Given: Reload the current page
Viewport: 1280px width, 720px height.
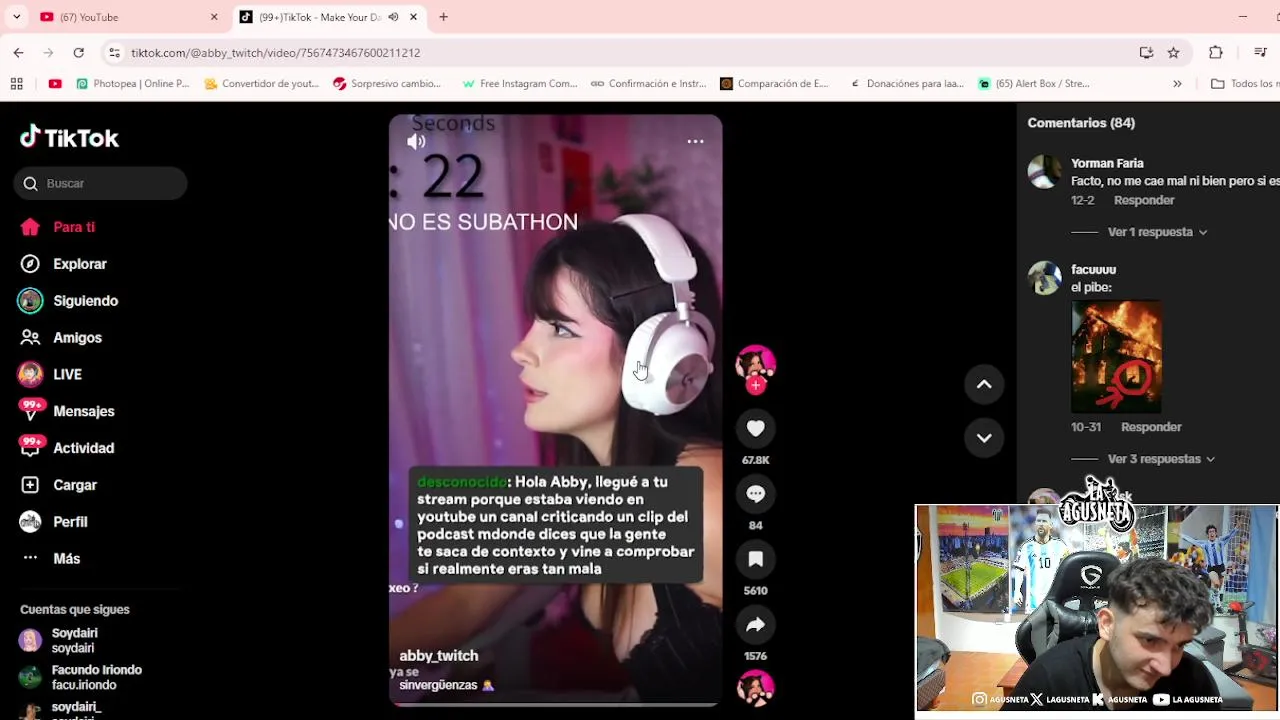Looking at the screenshot, I should [x=78, y=52].
